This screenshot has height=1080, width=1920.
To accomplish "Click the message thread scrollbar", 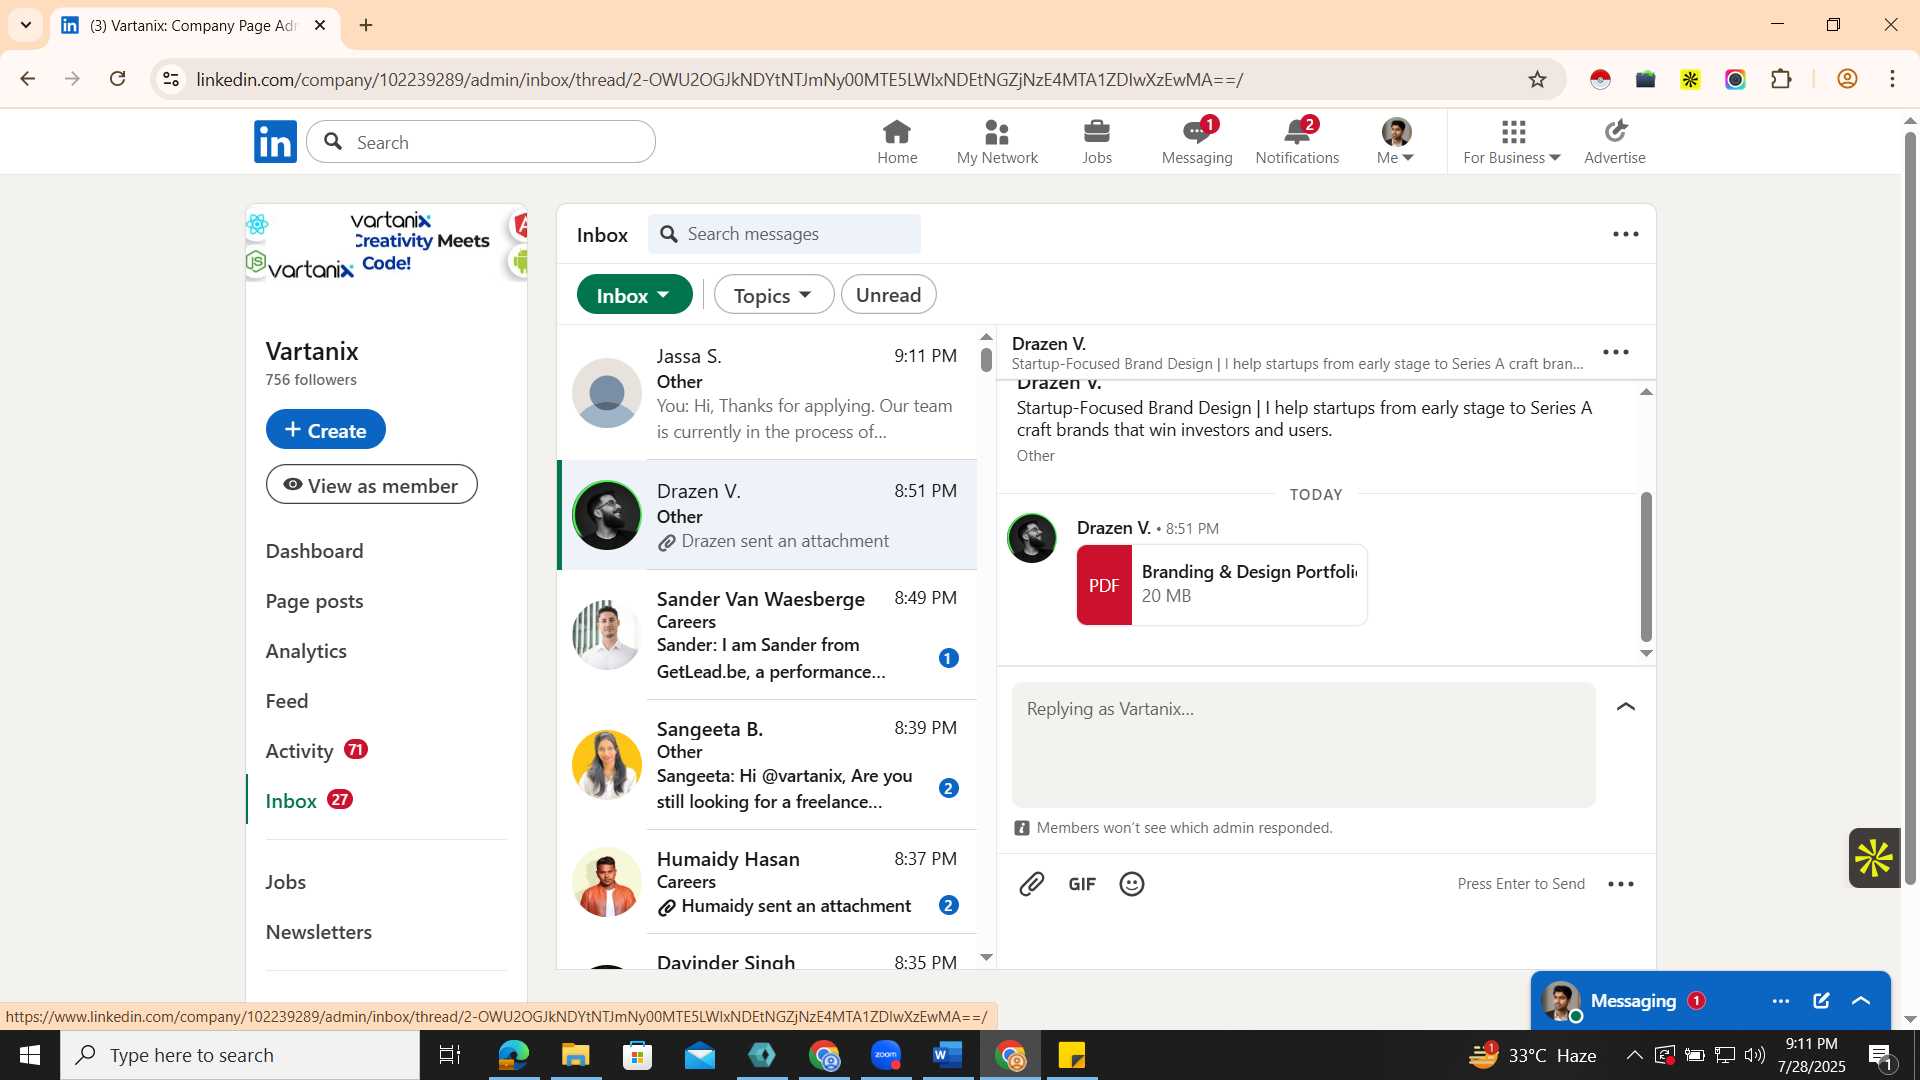I will pyautogui.click(x=1646, y=567).
